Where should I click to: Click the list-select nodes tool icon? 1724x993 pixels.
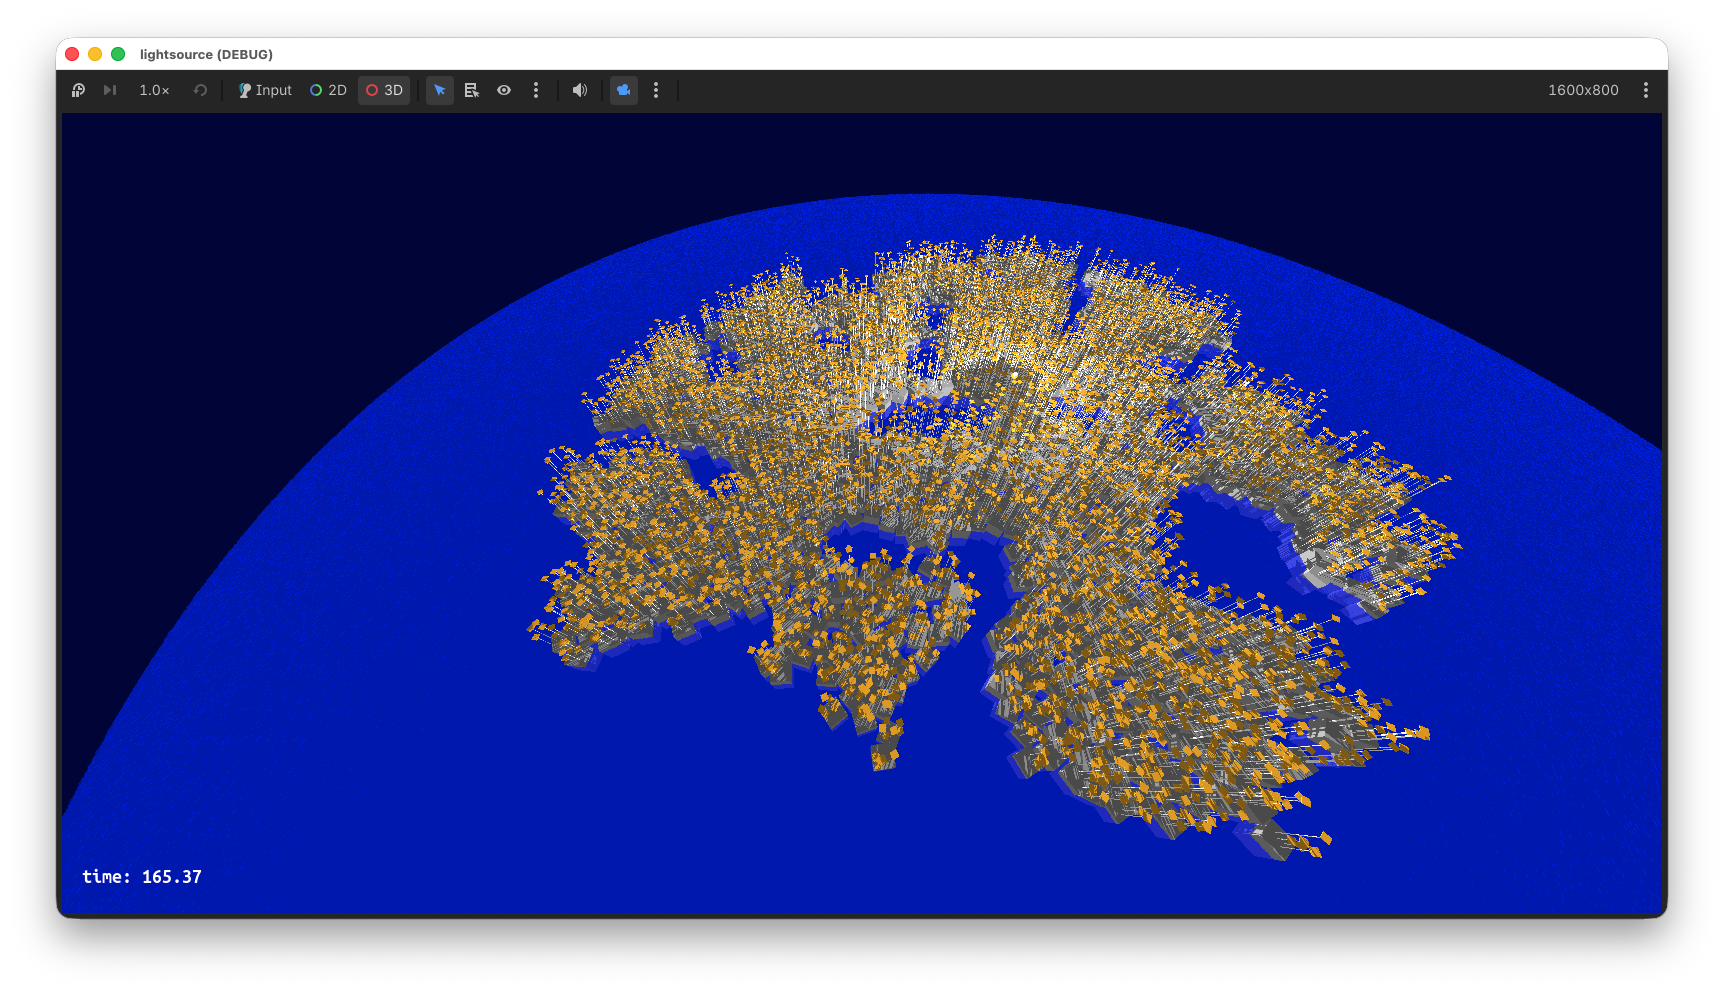point(472,90)
